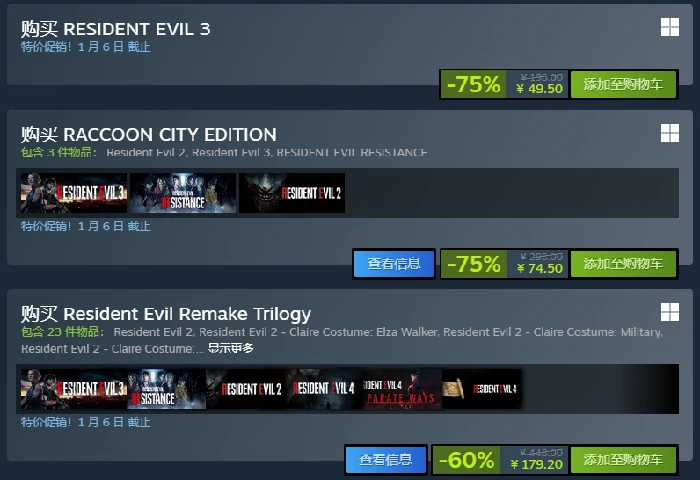Open Resident Evil 2 thumbnail in Raccoon City bundle
Screen dimensions: 700x480
(292, 193)
